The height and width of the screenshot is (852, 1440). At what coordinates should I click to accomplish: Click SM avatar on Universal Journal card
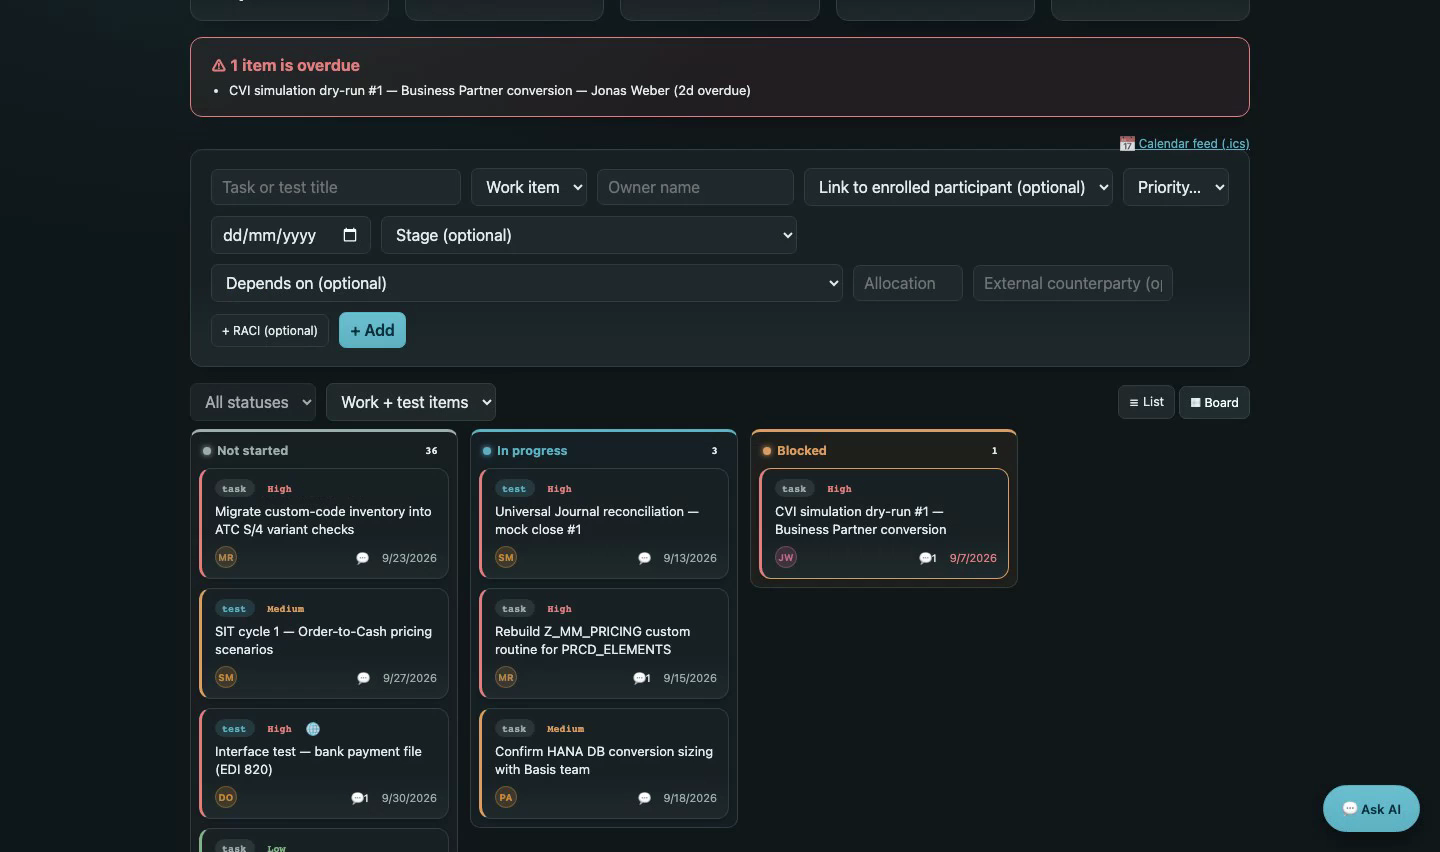point(506,557)
